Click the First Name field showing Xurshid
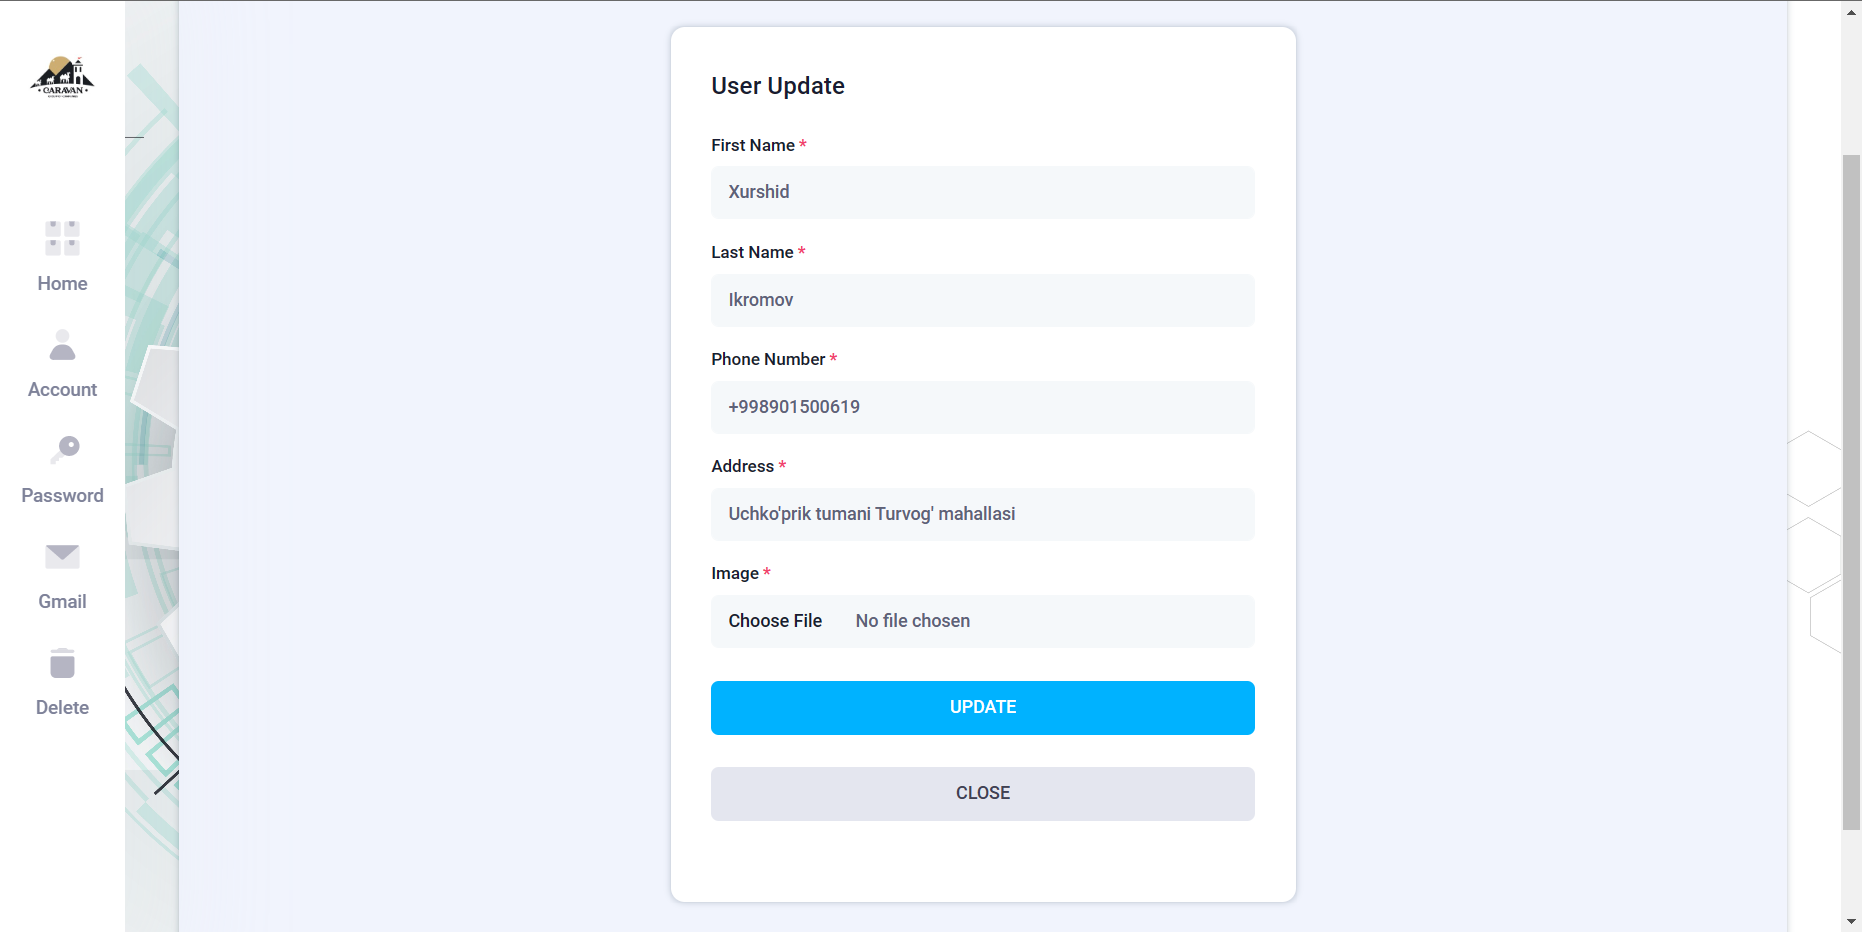The height and width of the screenshot is (932, 1862). coord(982,192)
